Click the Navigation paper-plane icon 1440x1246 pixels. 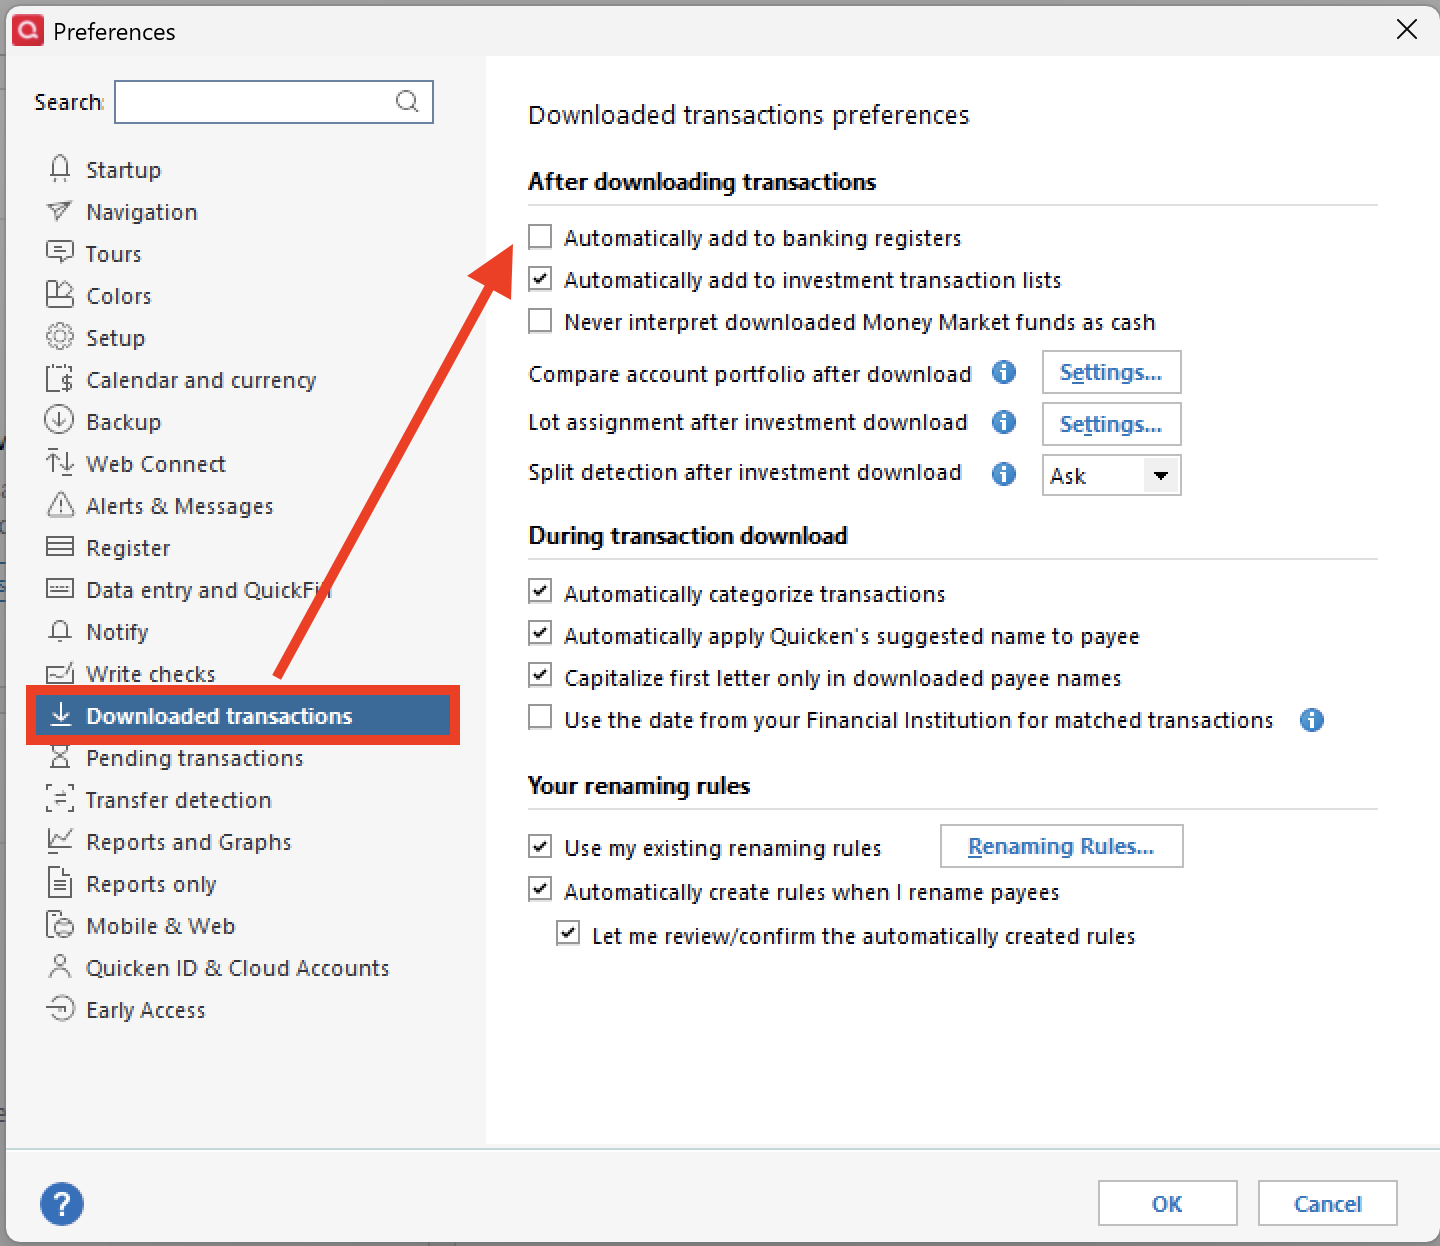[60, 211]
